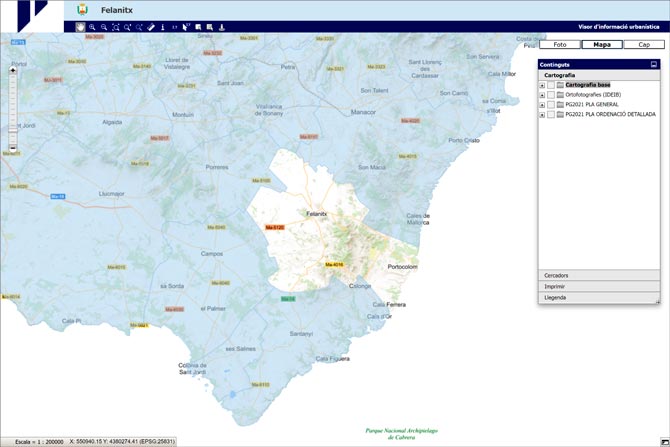Click the PLA ORDENACIÓ DETALLADA folder icon
Screen dimensions: 670x447
pyautogui.click(x=560, y=114)
